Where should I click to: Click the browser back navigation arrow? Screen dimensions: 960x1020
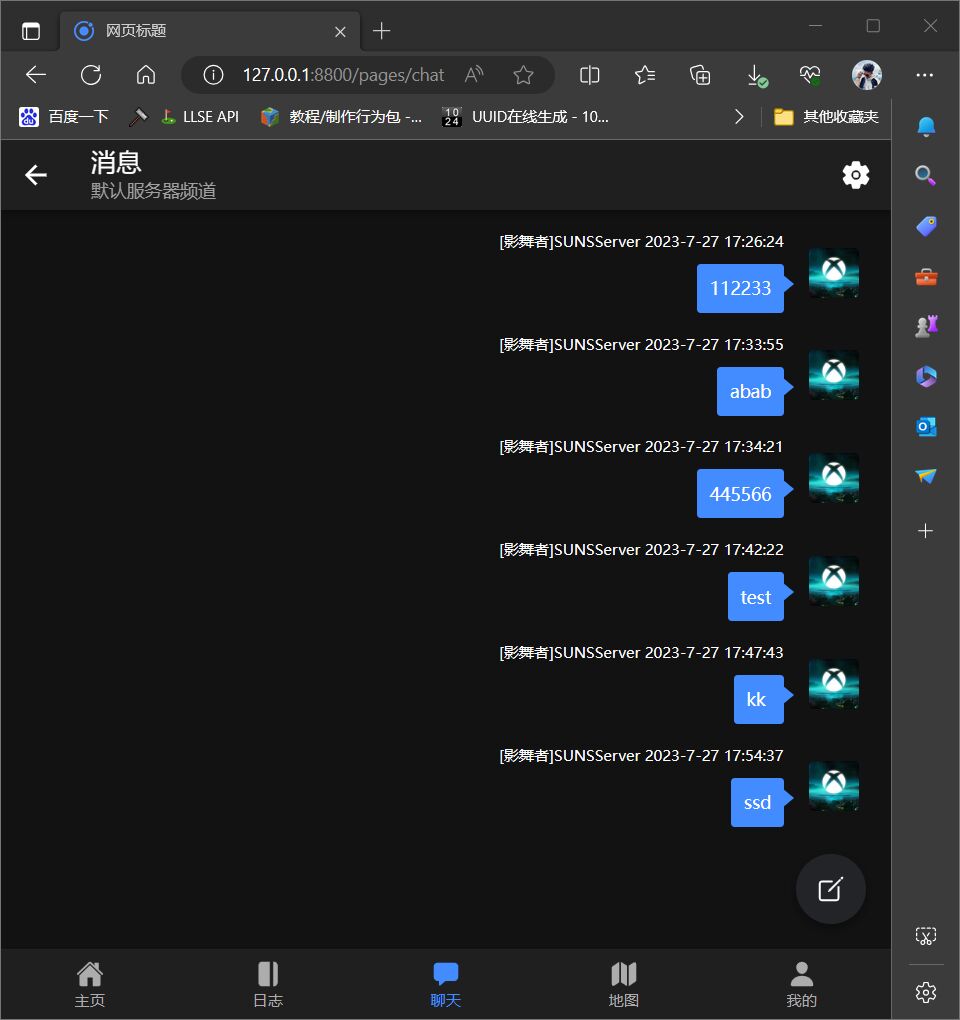(36, 75)
